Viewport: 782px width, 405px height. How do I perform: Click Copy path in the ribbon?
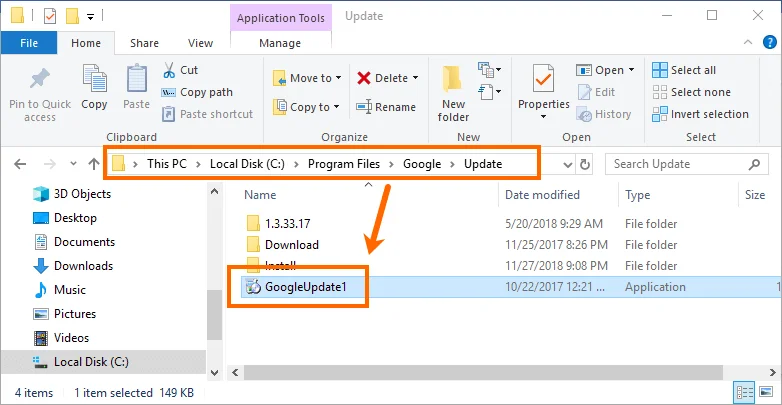click(197, 92)
